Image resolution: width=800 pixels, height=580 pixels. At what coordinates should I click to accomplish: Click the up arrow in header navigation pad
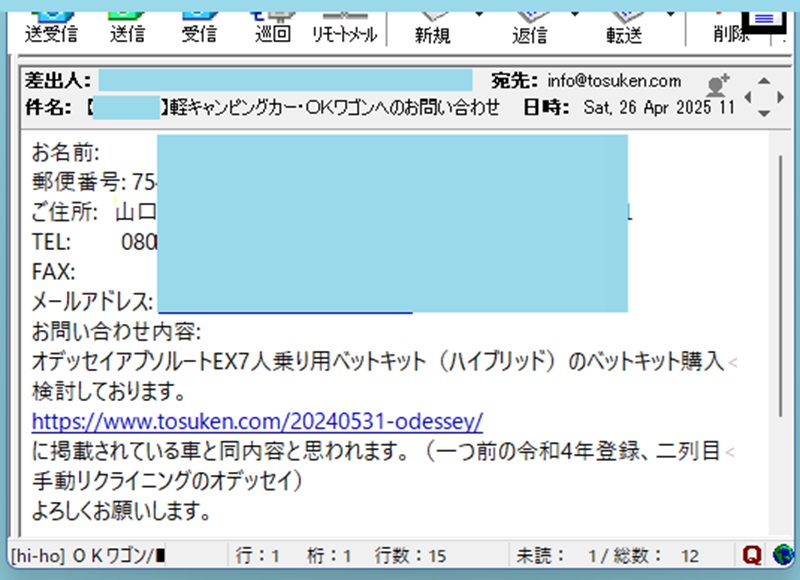click(x=765, y=81)
